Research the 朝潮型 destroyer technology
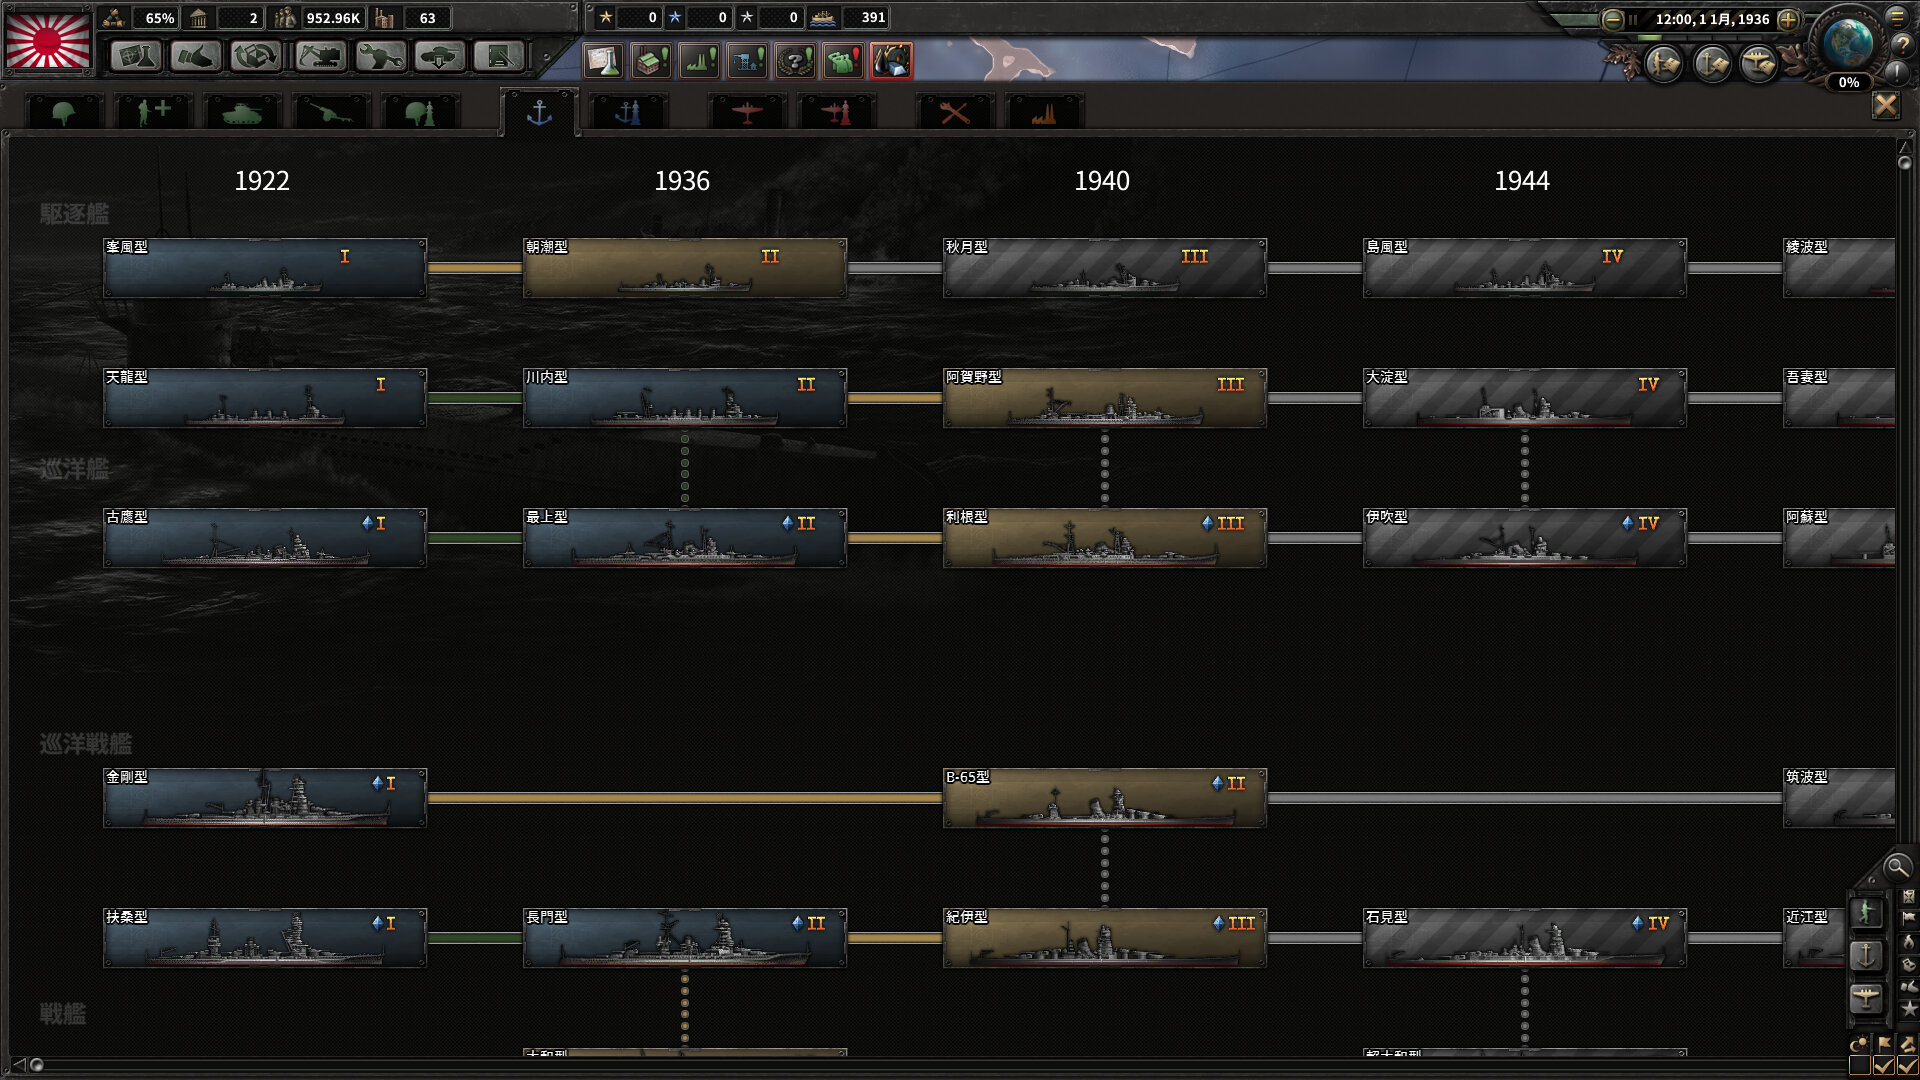Screen dimensions: 1920x1080 (685, 268)
